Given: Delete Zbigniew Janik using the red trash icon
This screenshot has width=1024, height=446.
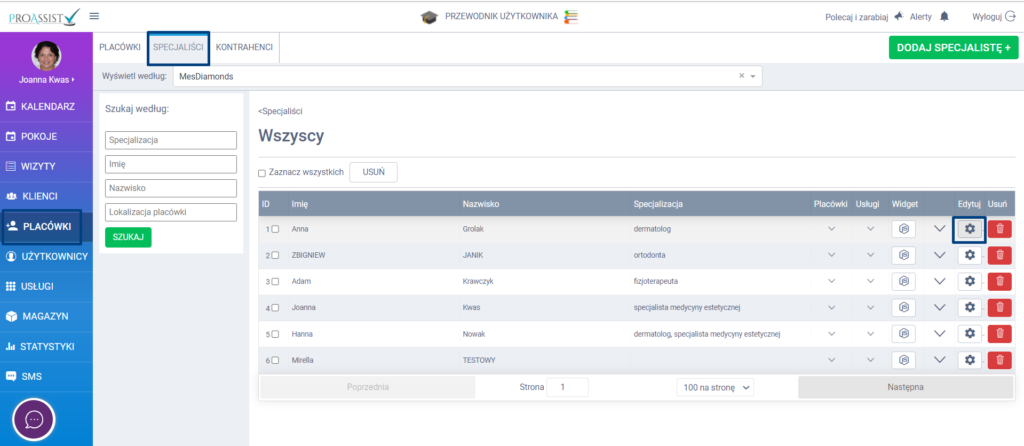Looking at the screenshot, I should tap(999, 255).
